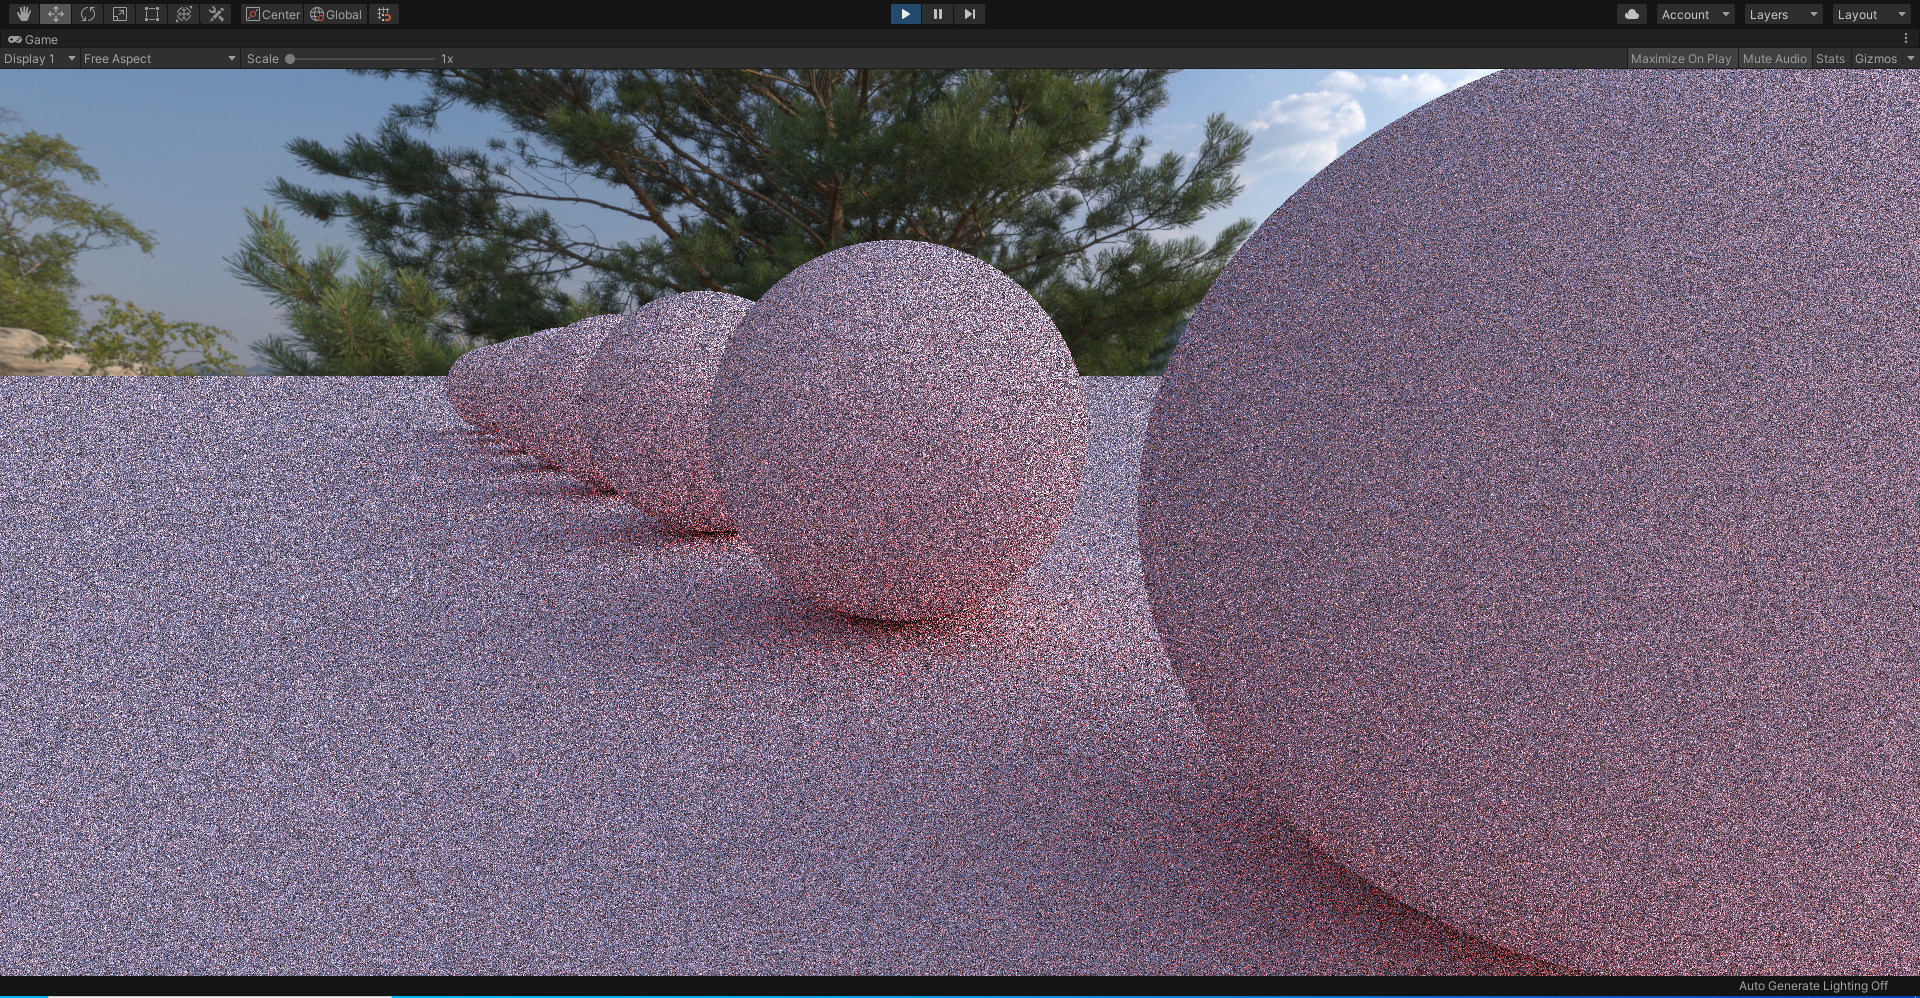
Task: Select the Scale tool
Action: click(120, 14)
